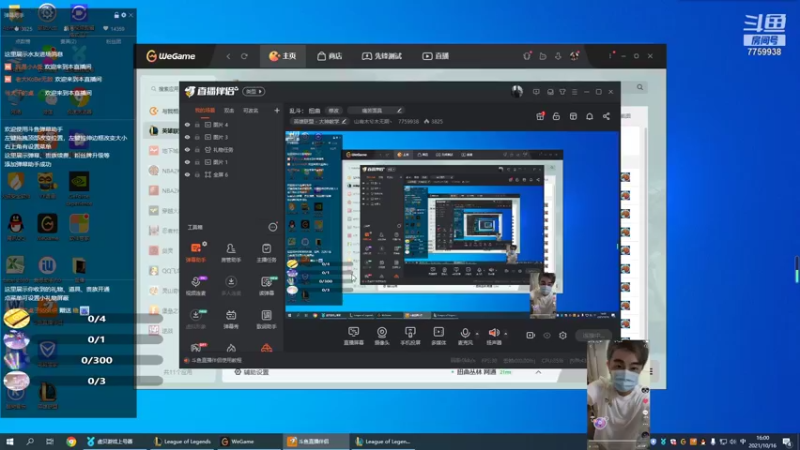This screenshot has height=450, width=800.
Task: Toggle visibility of 图片 1 layer
Action: 187,162
